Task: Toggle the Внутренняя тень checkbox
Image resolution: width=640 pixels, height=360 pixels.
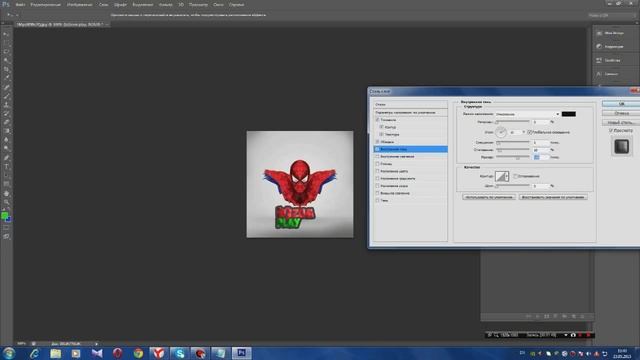Action: (x=378, y=149)
